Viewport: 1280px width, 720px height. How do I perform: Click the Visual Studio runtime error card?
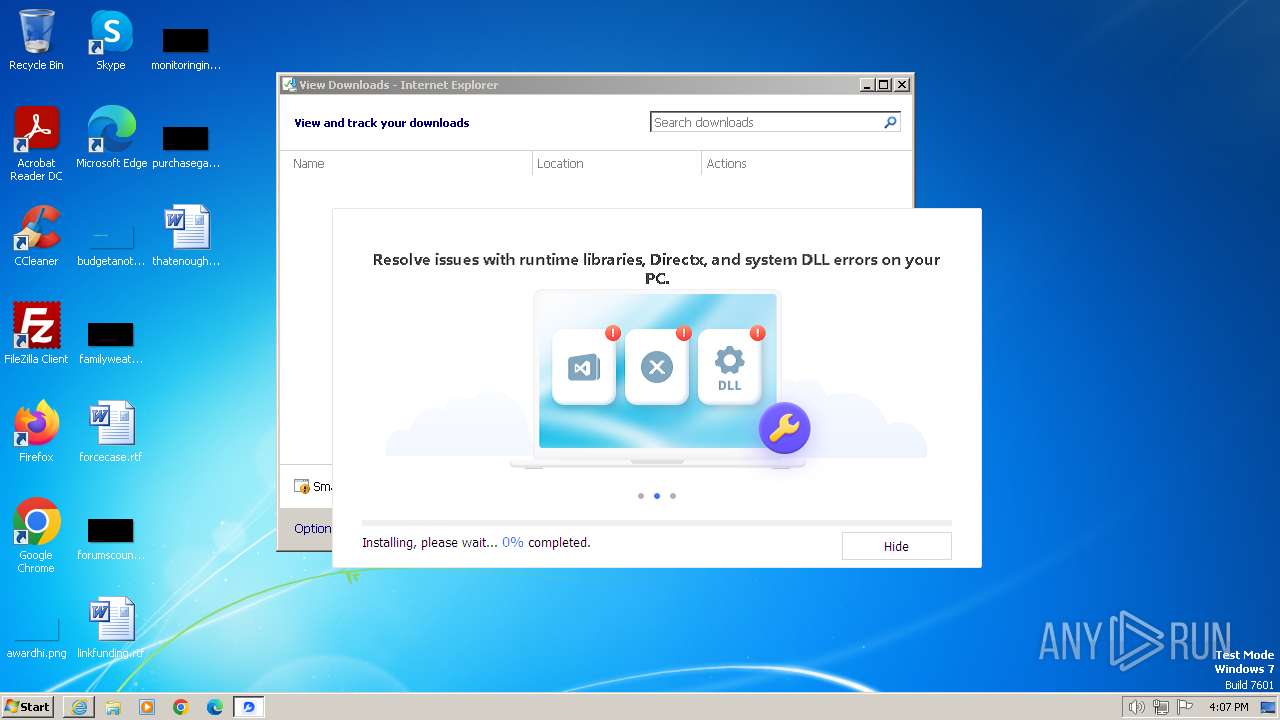click(584, 367)
